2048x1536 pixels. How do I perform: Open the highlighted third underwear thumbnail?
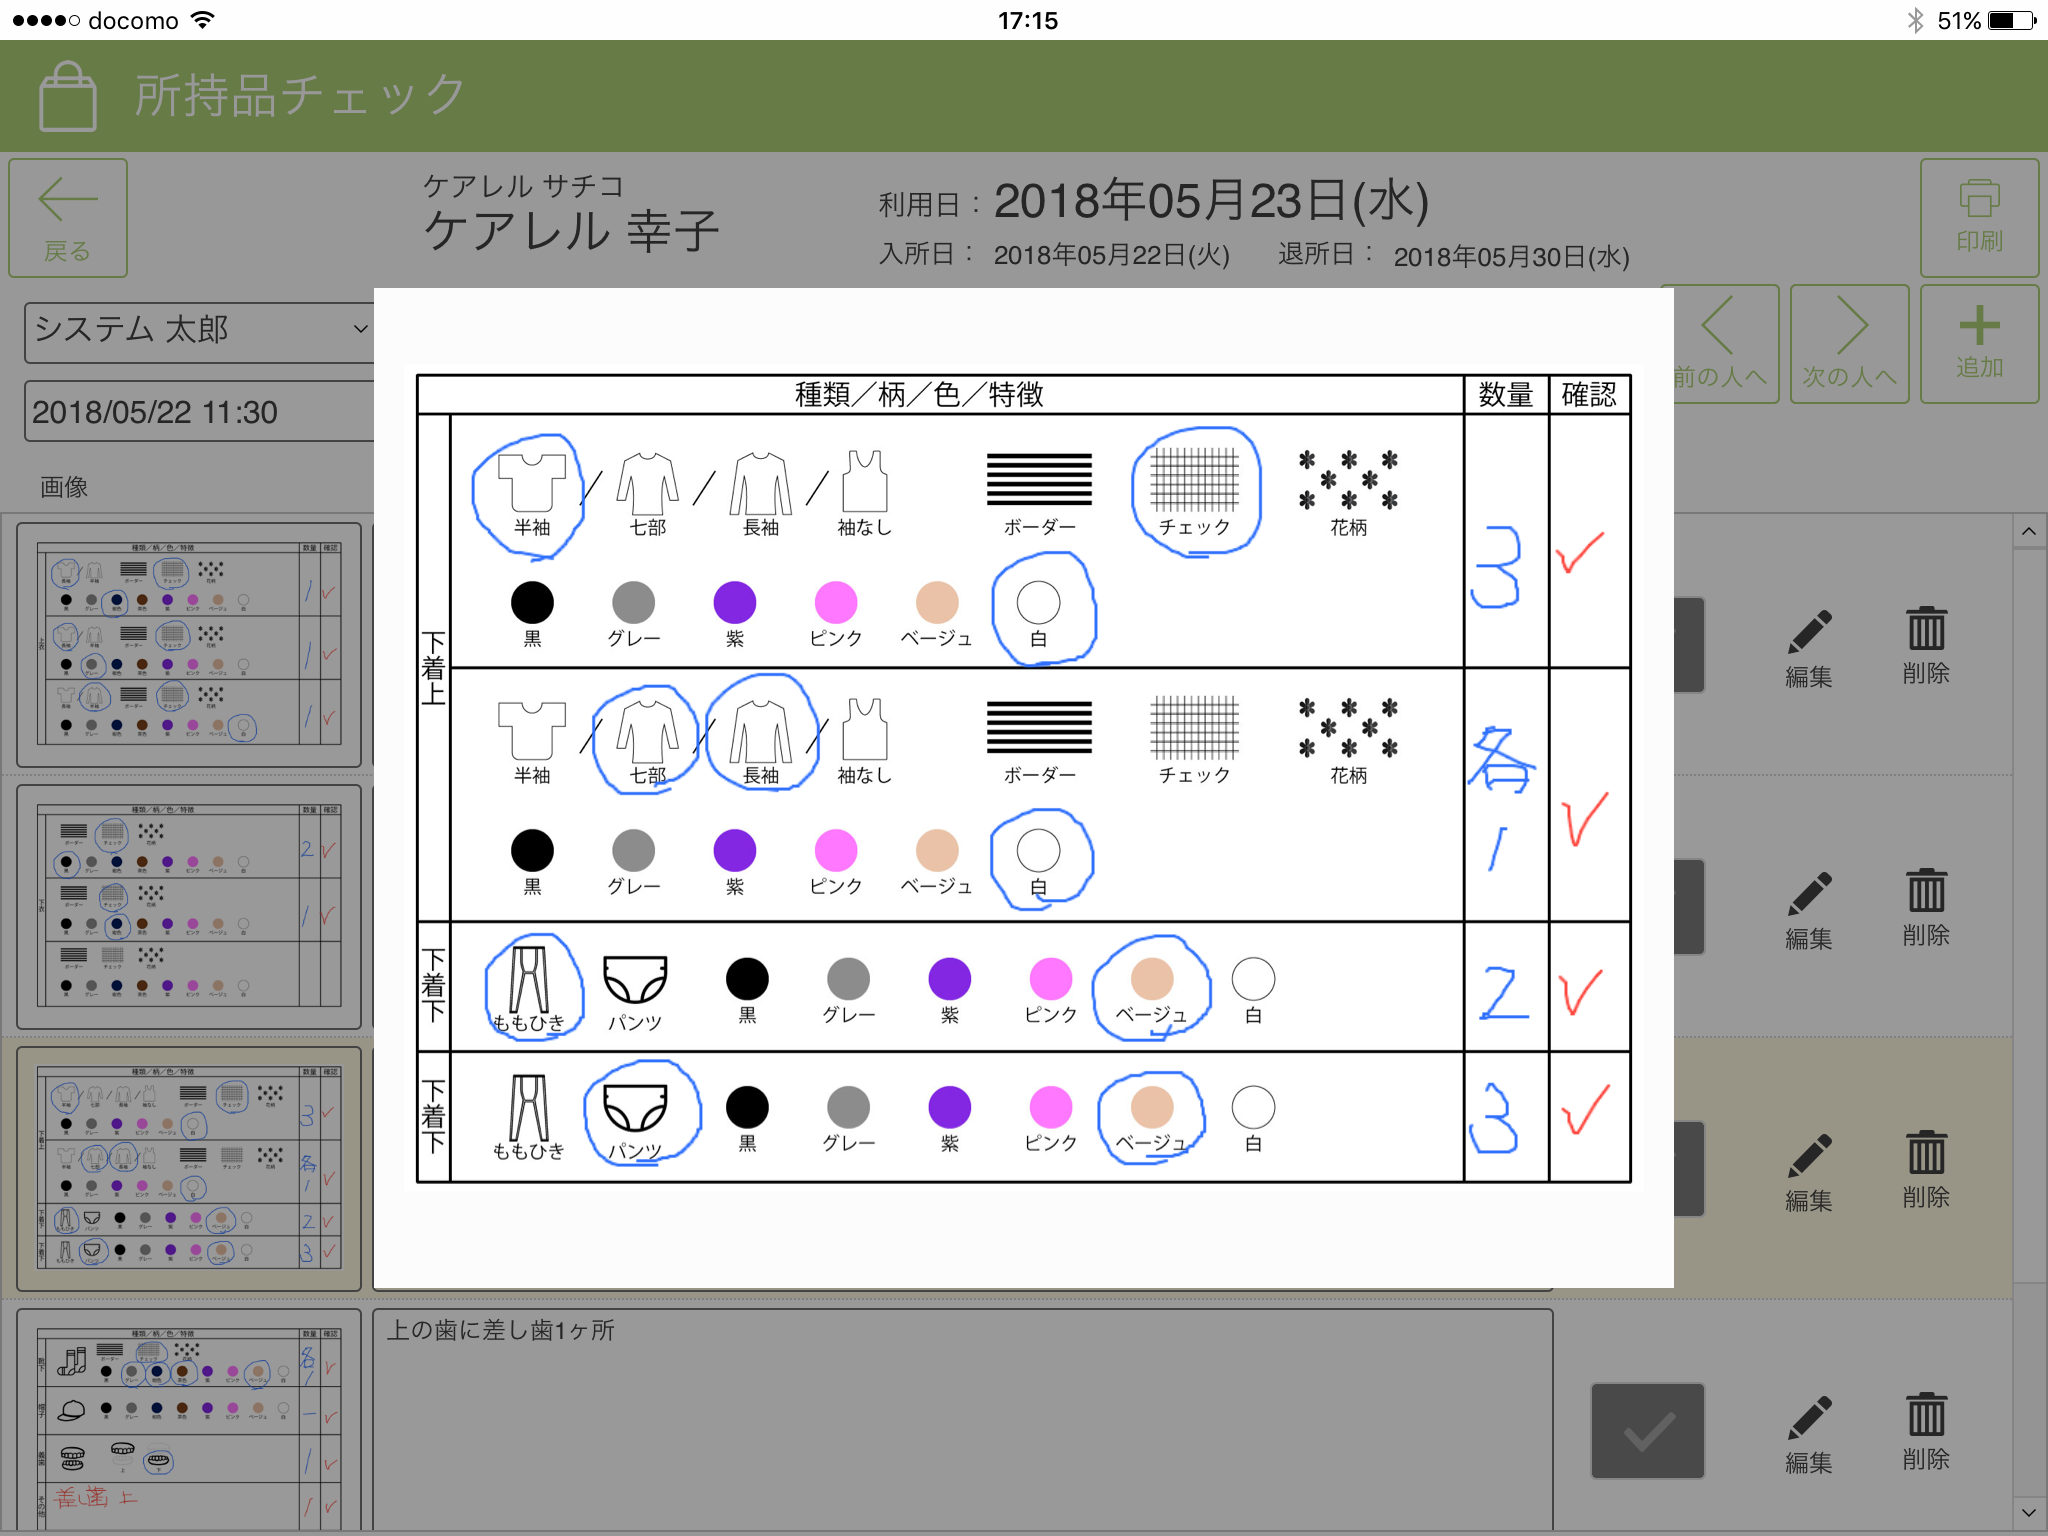[x=189, y=1169]
